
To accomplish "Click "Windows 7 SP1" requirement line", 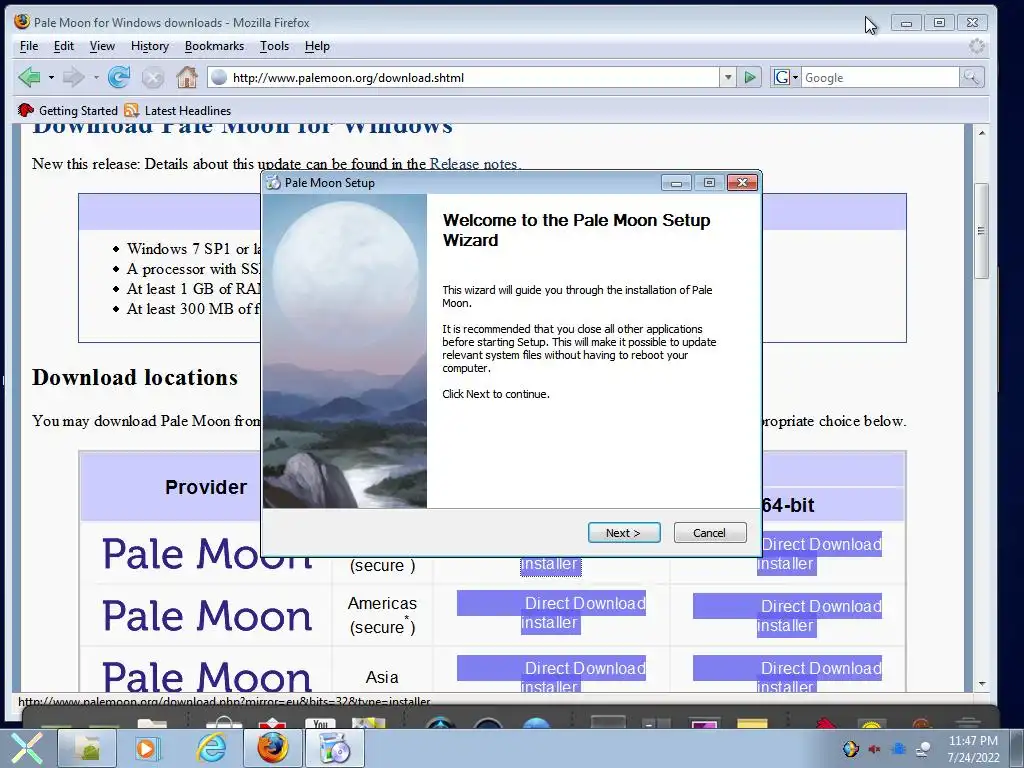I will coord(193,249).
